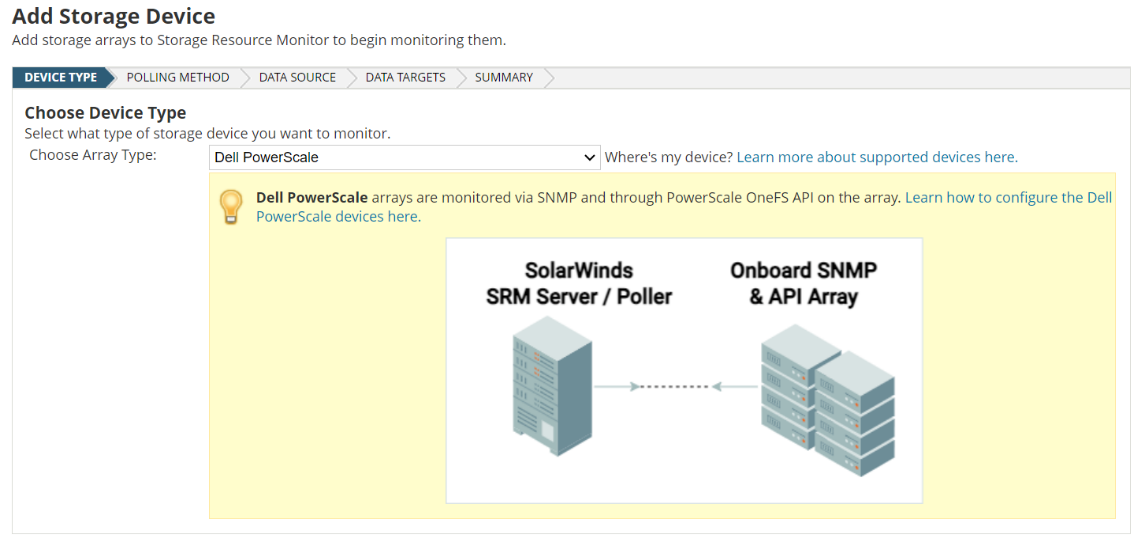Click the SolarWinds SRM server rack image
Viewport: 1145px width, 546px height.
551,387
